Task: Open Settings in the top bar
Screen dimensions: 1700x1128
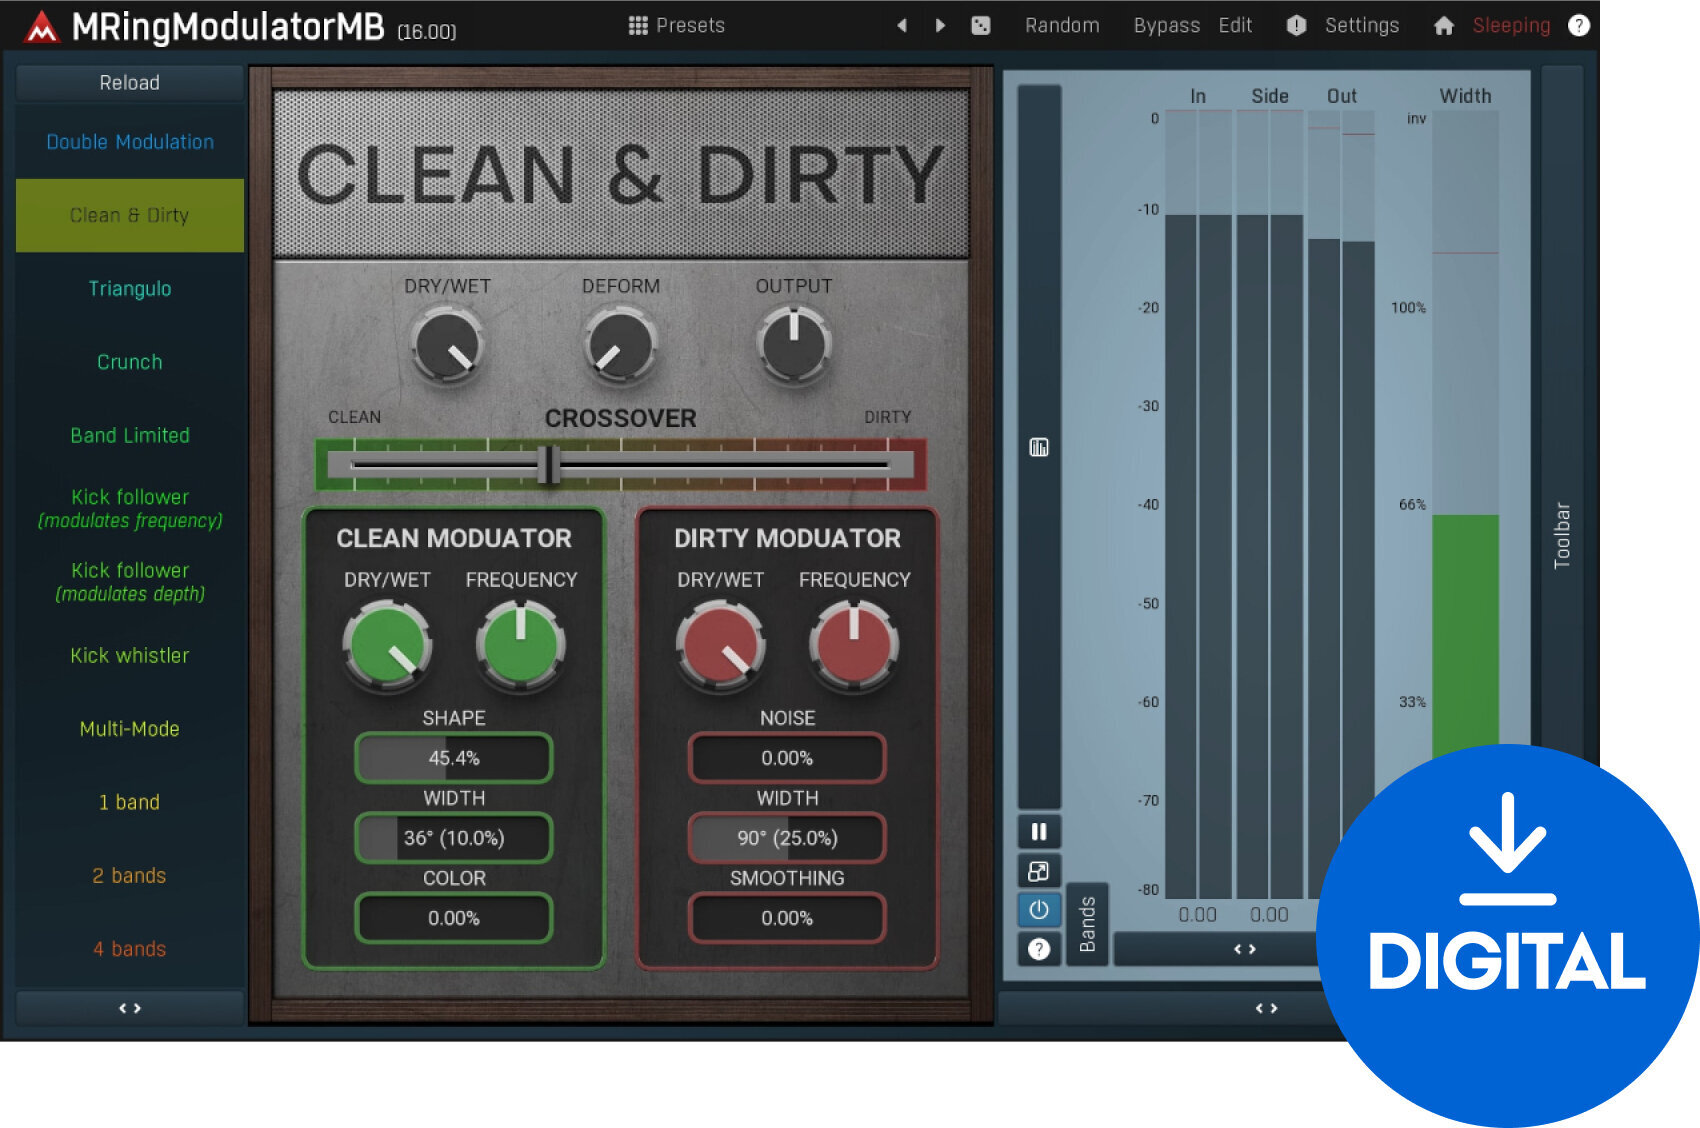Action: tap(1361, 26)
